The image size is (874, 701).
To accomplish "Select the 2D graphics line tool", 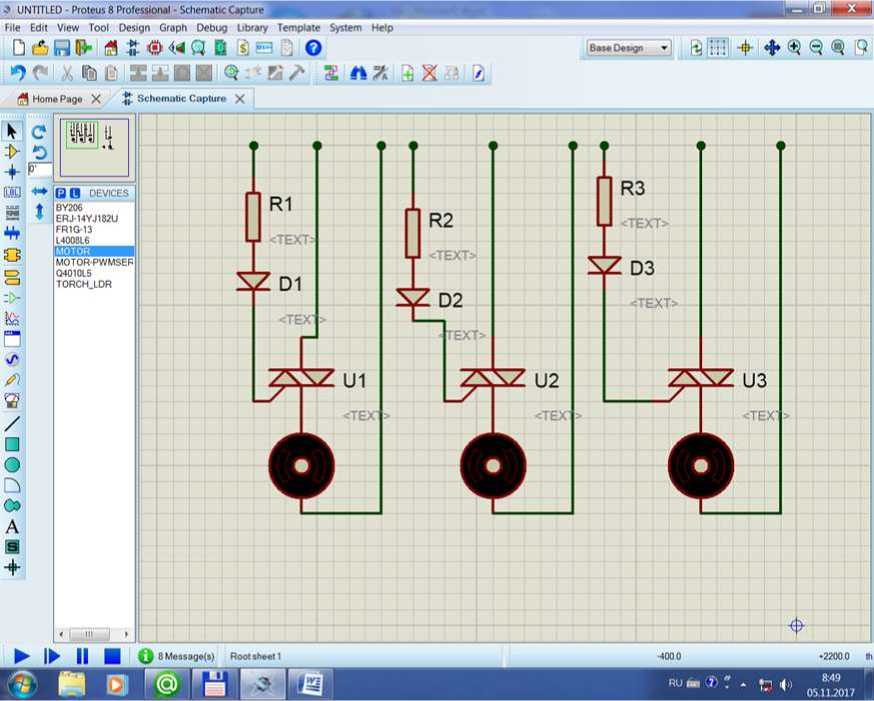I will click(x=12, y=423).
